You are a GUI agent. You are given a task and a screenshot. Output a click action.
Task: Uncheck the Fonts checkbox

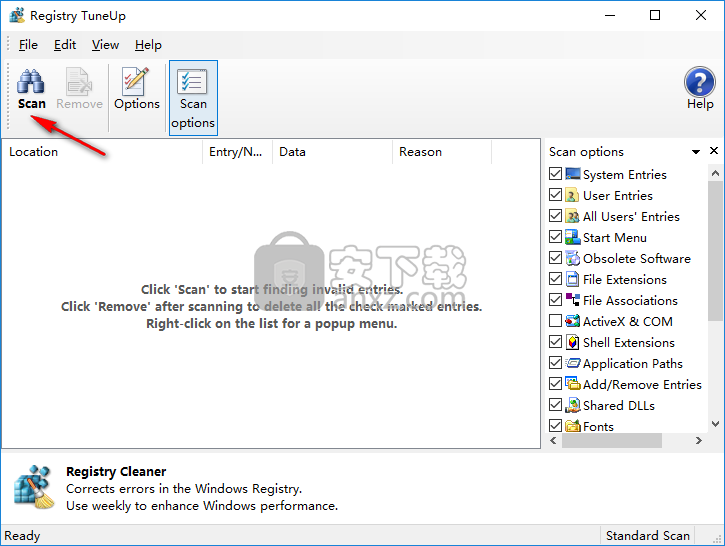(555, 425)
